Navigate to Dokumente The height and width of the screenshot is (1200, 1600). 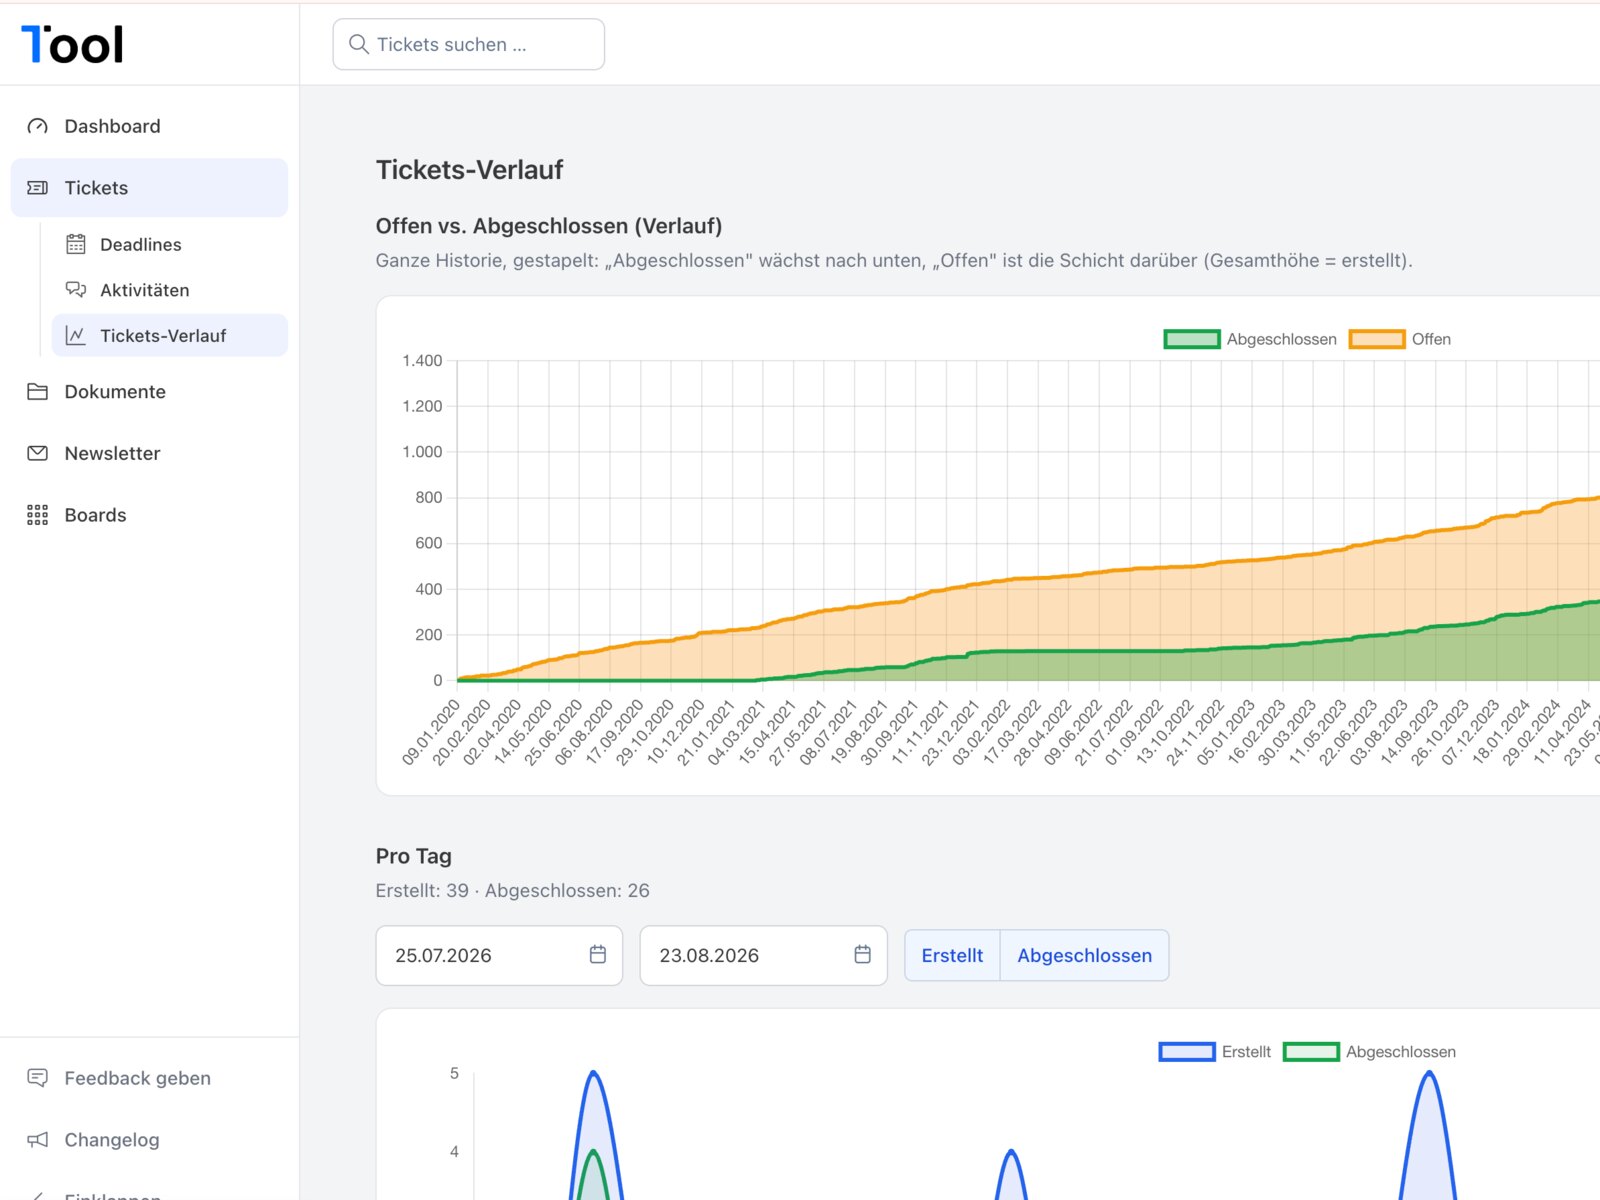(149, 392)
